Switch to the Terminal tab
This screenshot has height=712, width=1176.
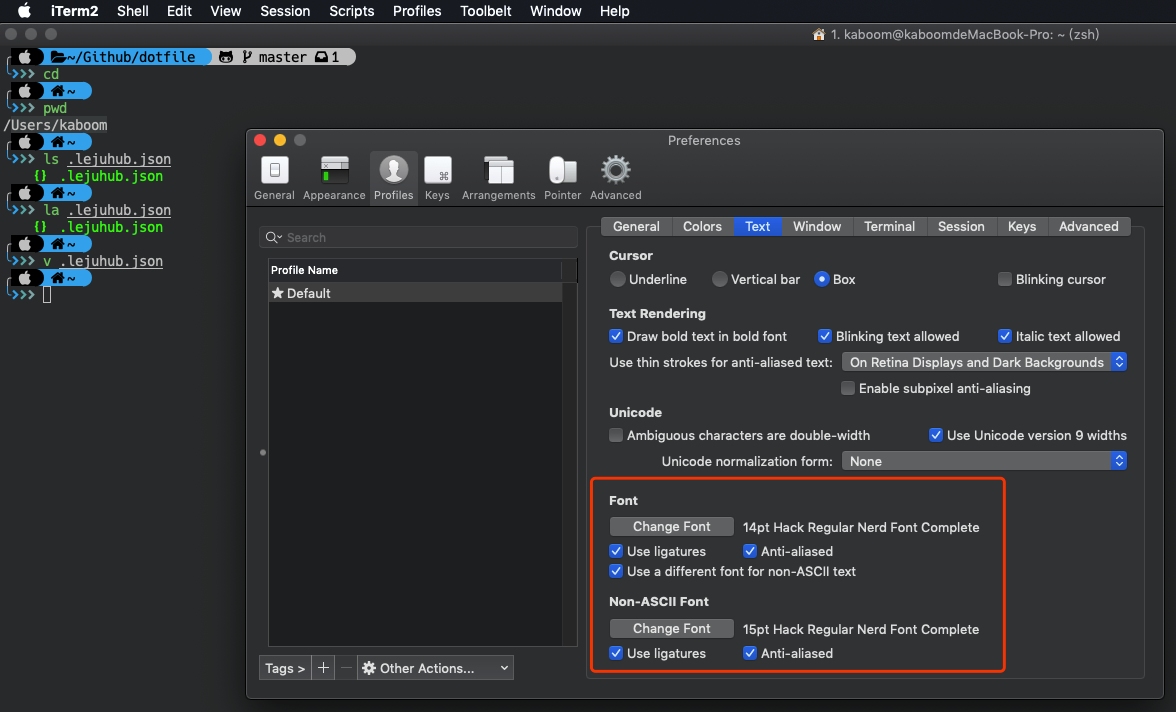click(890, 227)
